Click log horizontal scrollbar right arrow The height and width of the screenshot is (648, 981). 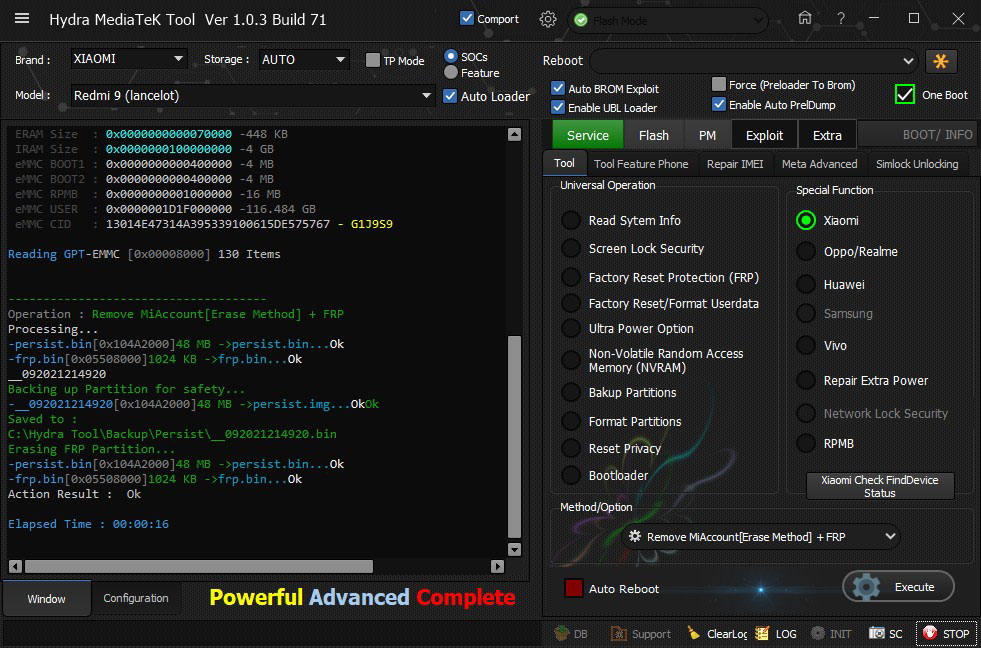point(497,567)
